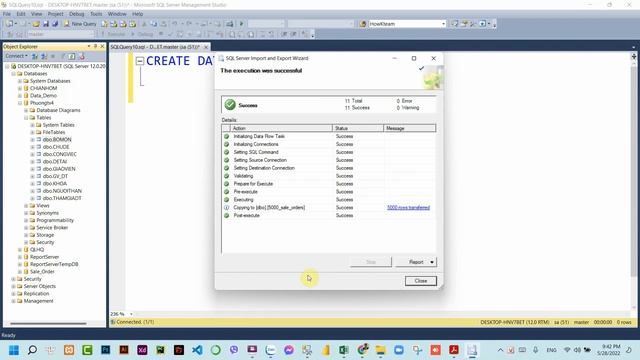
Task: Toggle auto-hide pin on Object Explorer panel
Action: click(96, 47)
